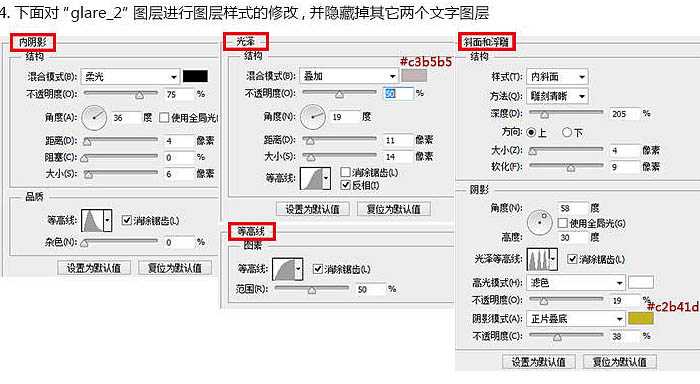Click Inner Shadow noise field showing 0
700x384 pixels.
179,242
